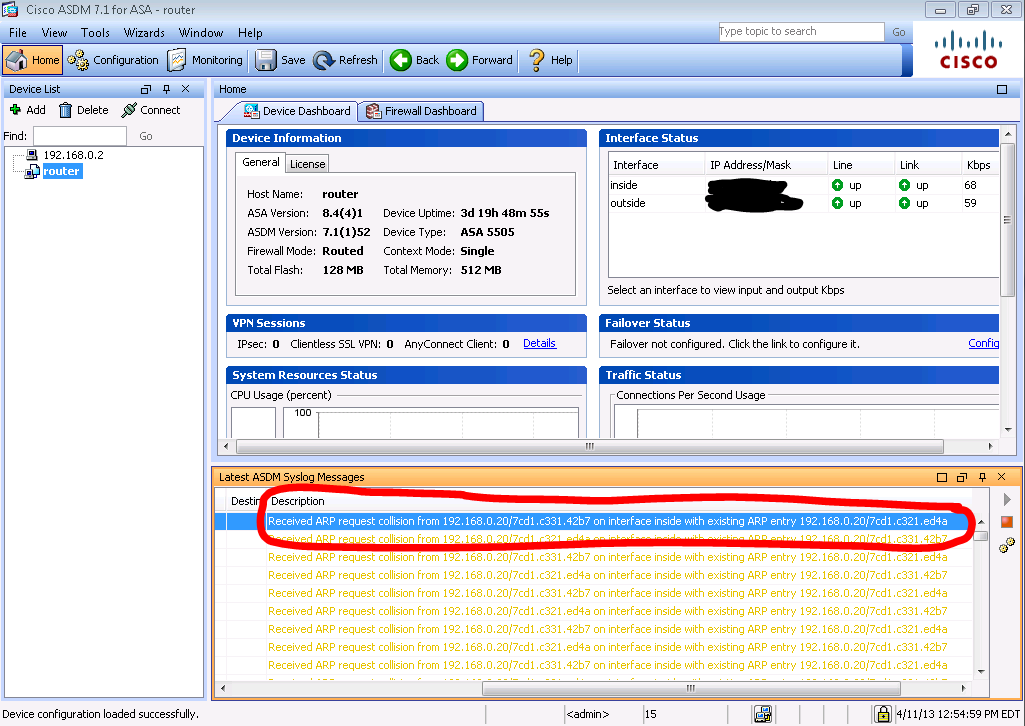Open VPN Sessions Details link

tap(539, 343)
